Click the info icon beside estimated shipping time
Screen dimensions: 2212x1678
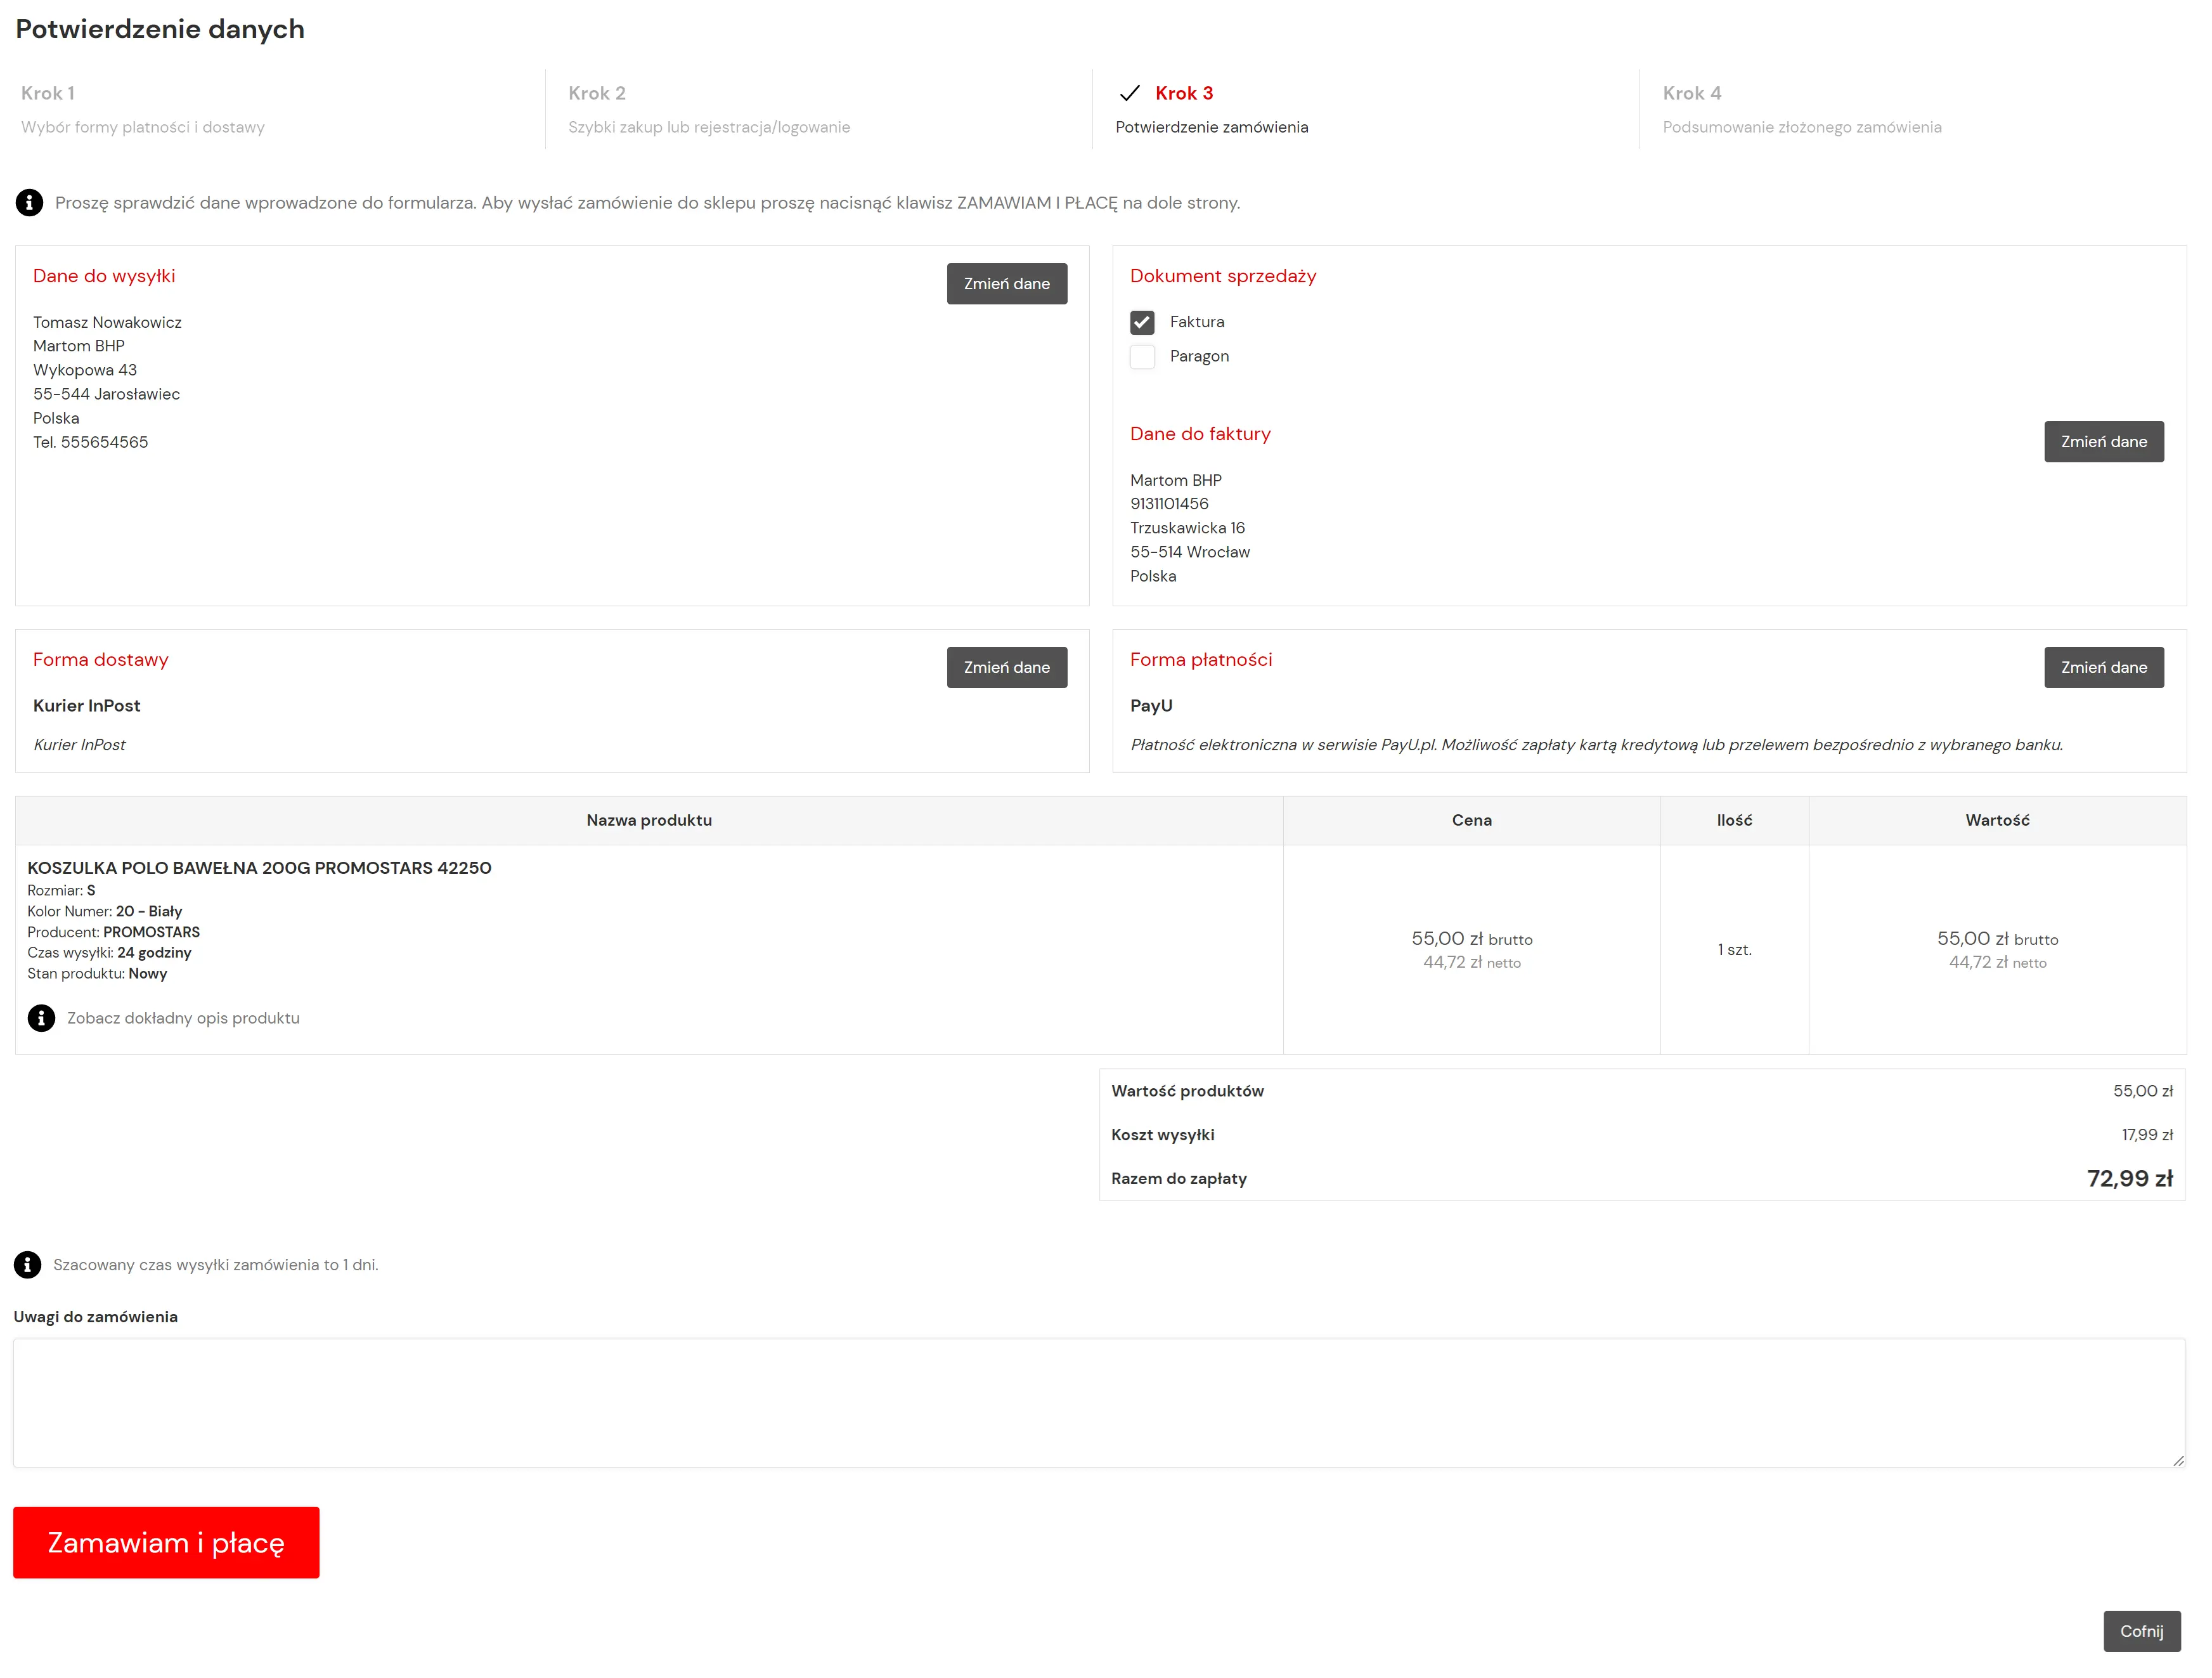pos(27,1265)
